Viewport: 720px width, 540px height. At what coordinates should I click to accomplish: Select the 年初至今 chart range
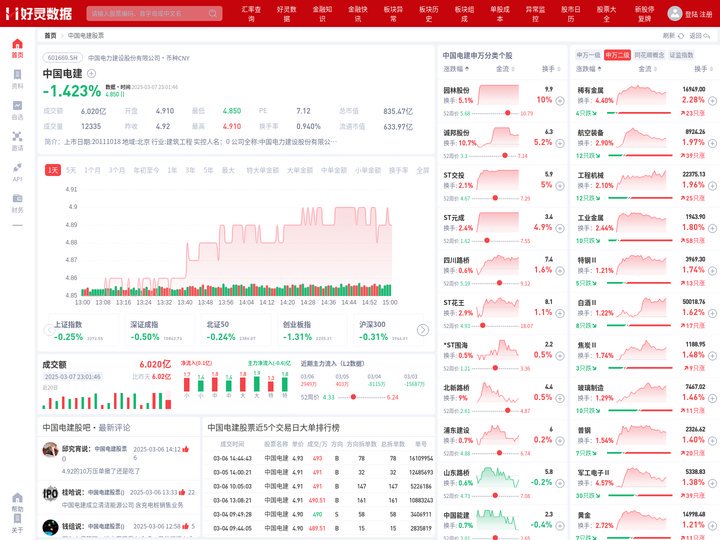coord(146,170)
